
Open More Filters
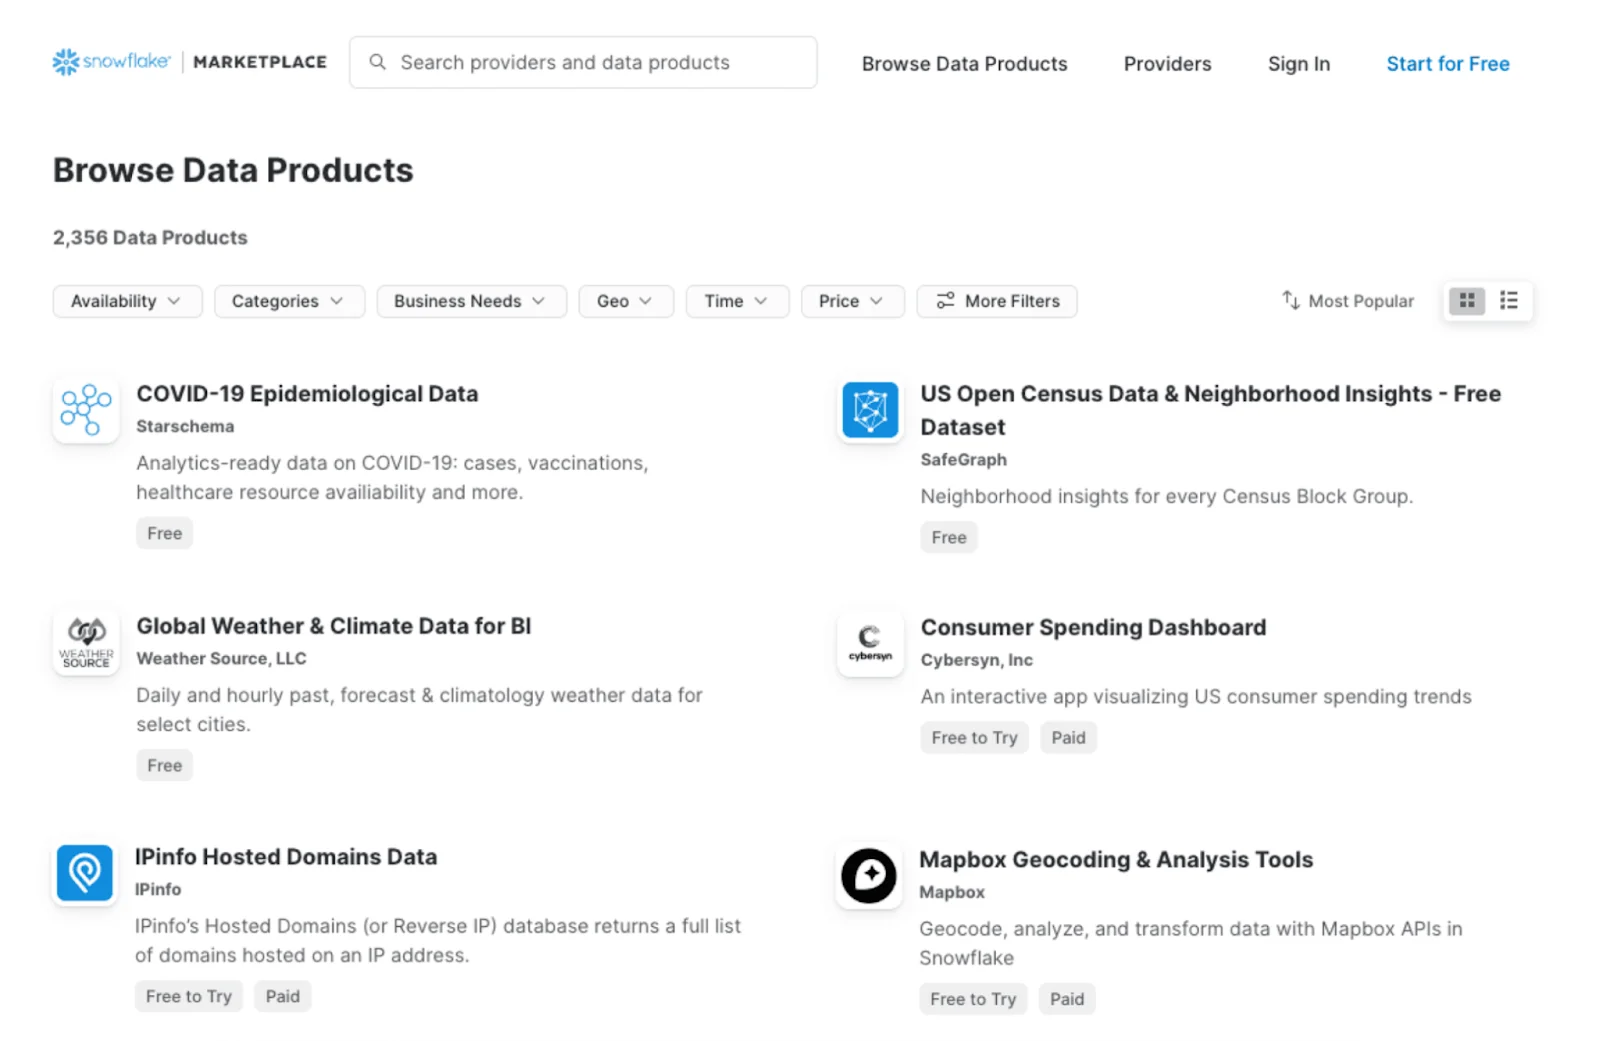(x=997, y=301)
